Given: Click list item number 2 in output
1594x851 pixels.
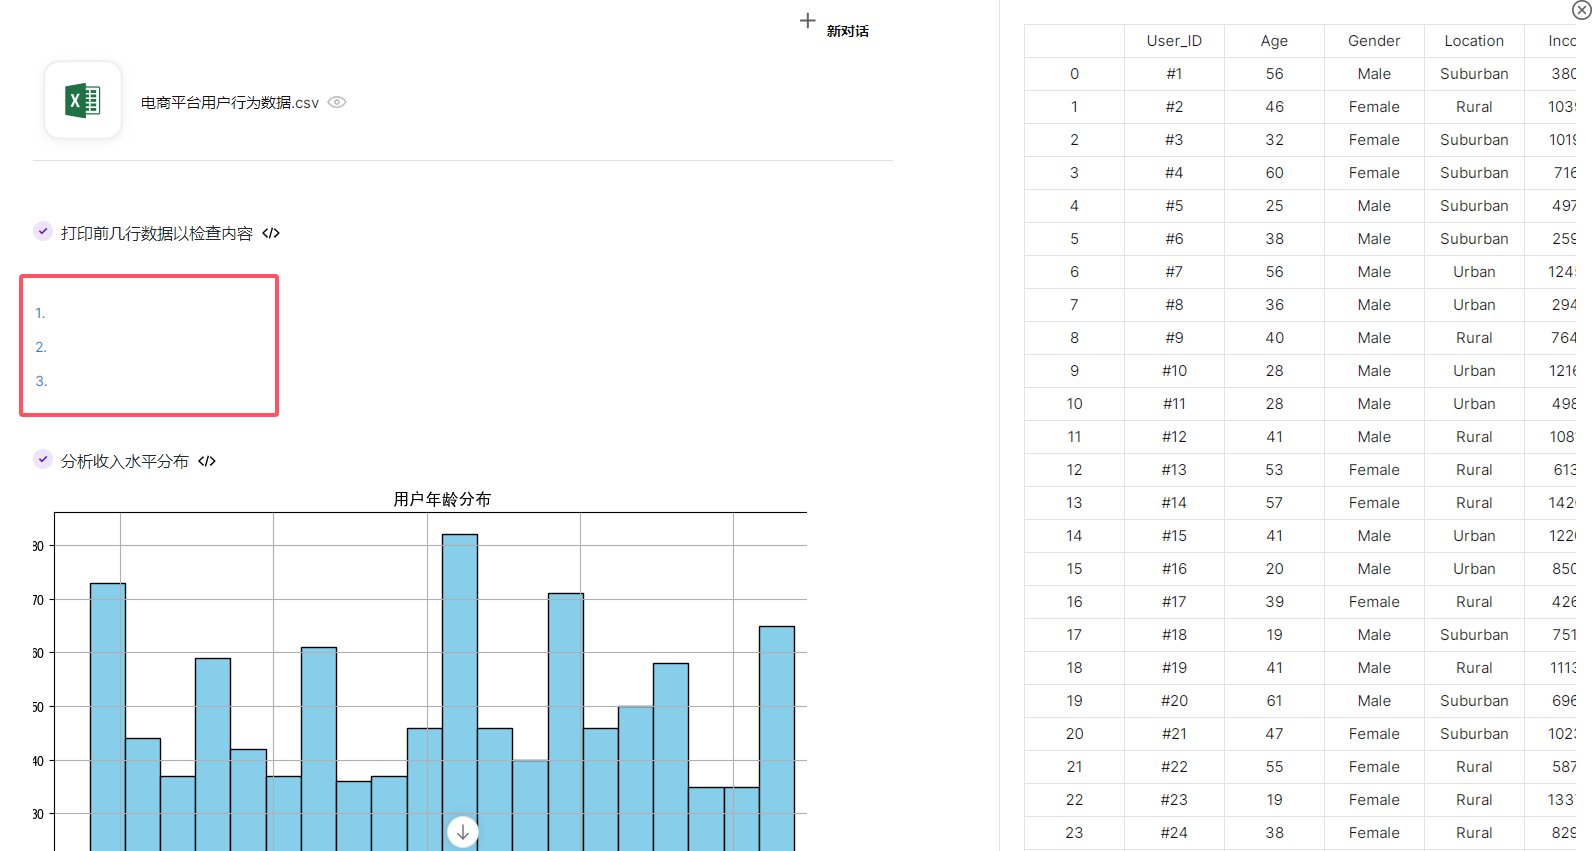Looking at the screenshot, I should pyautogui.click(x=41, y=347).
